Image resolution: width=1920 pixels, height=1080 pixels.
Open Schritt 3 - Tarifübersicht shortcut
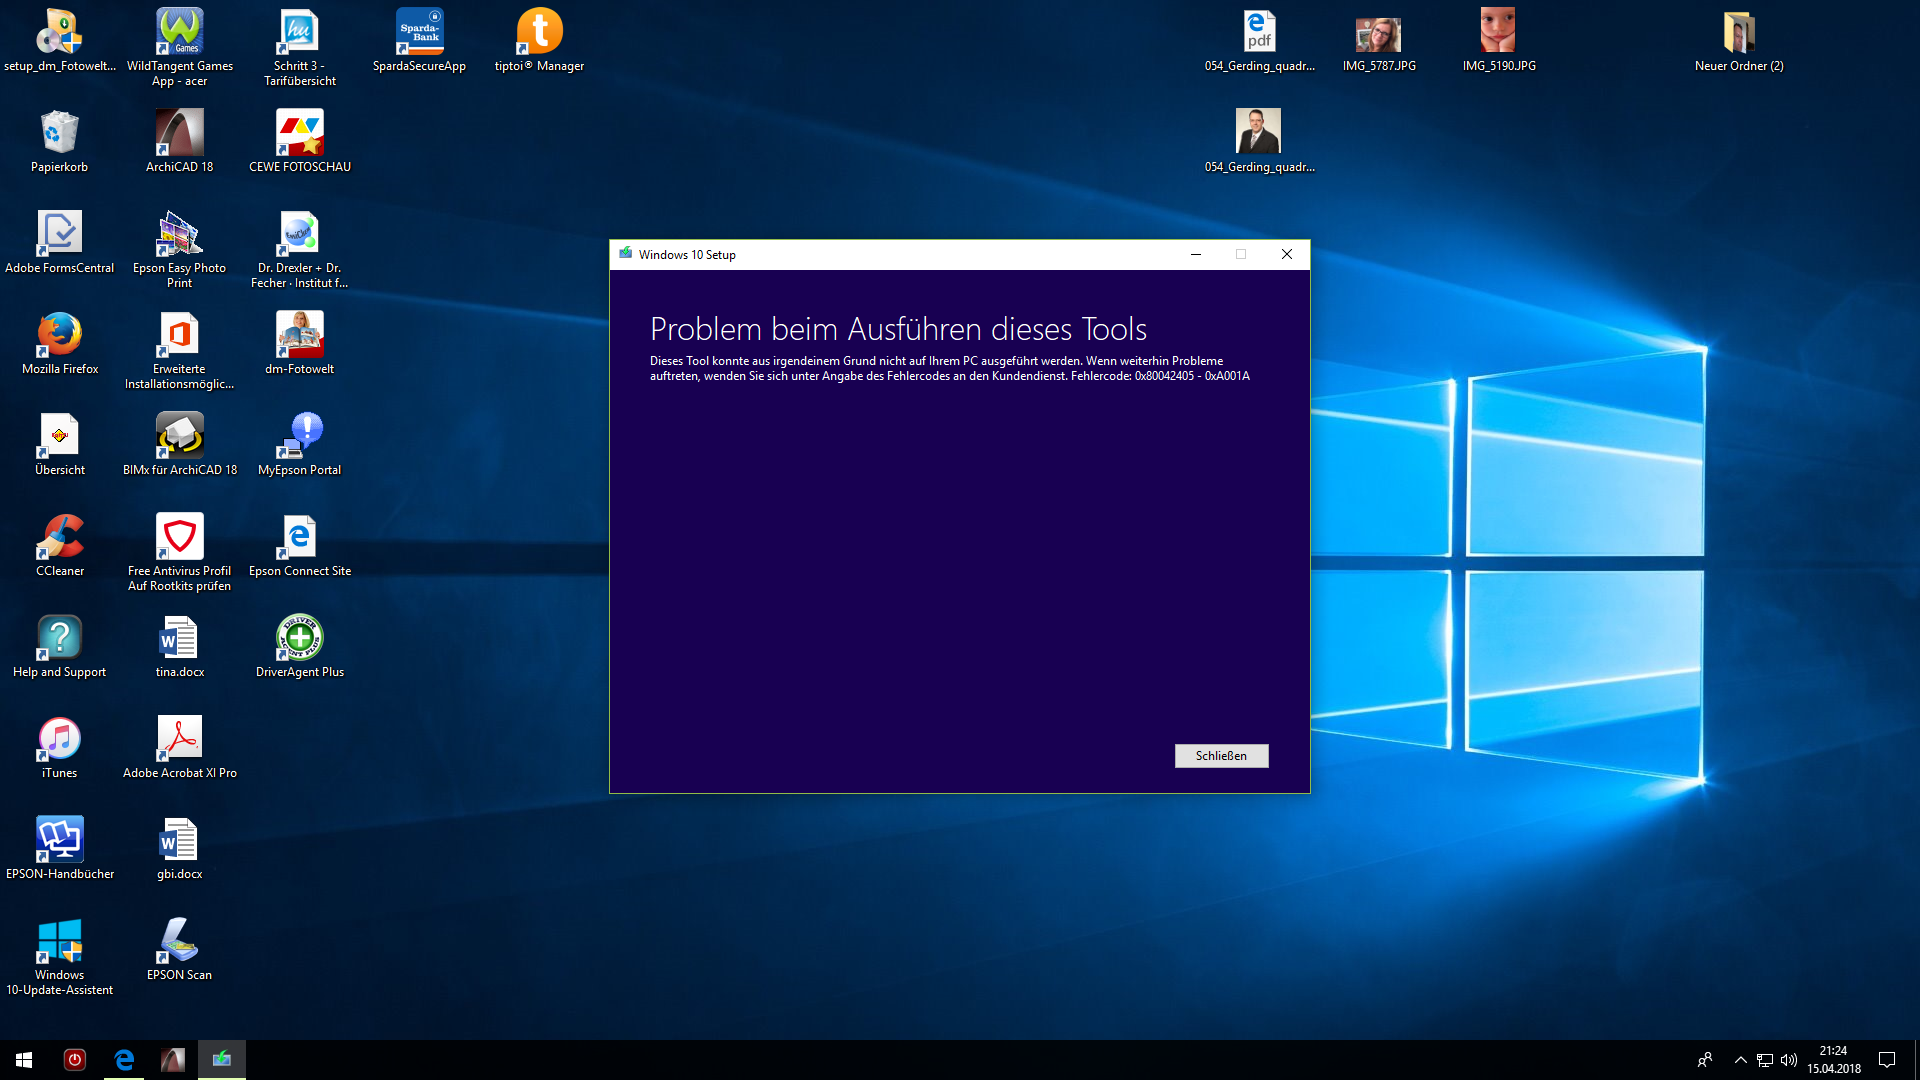[300, 48]
